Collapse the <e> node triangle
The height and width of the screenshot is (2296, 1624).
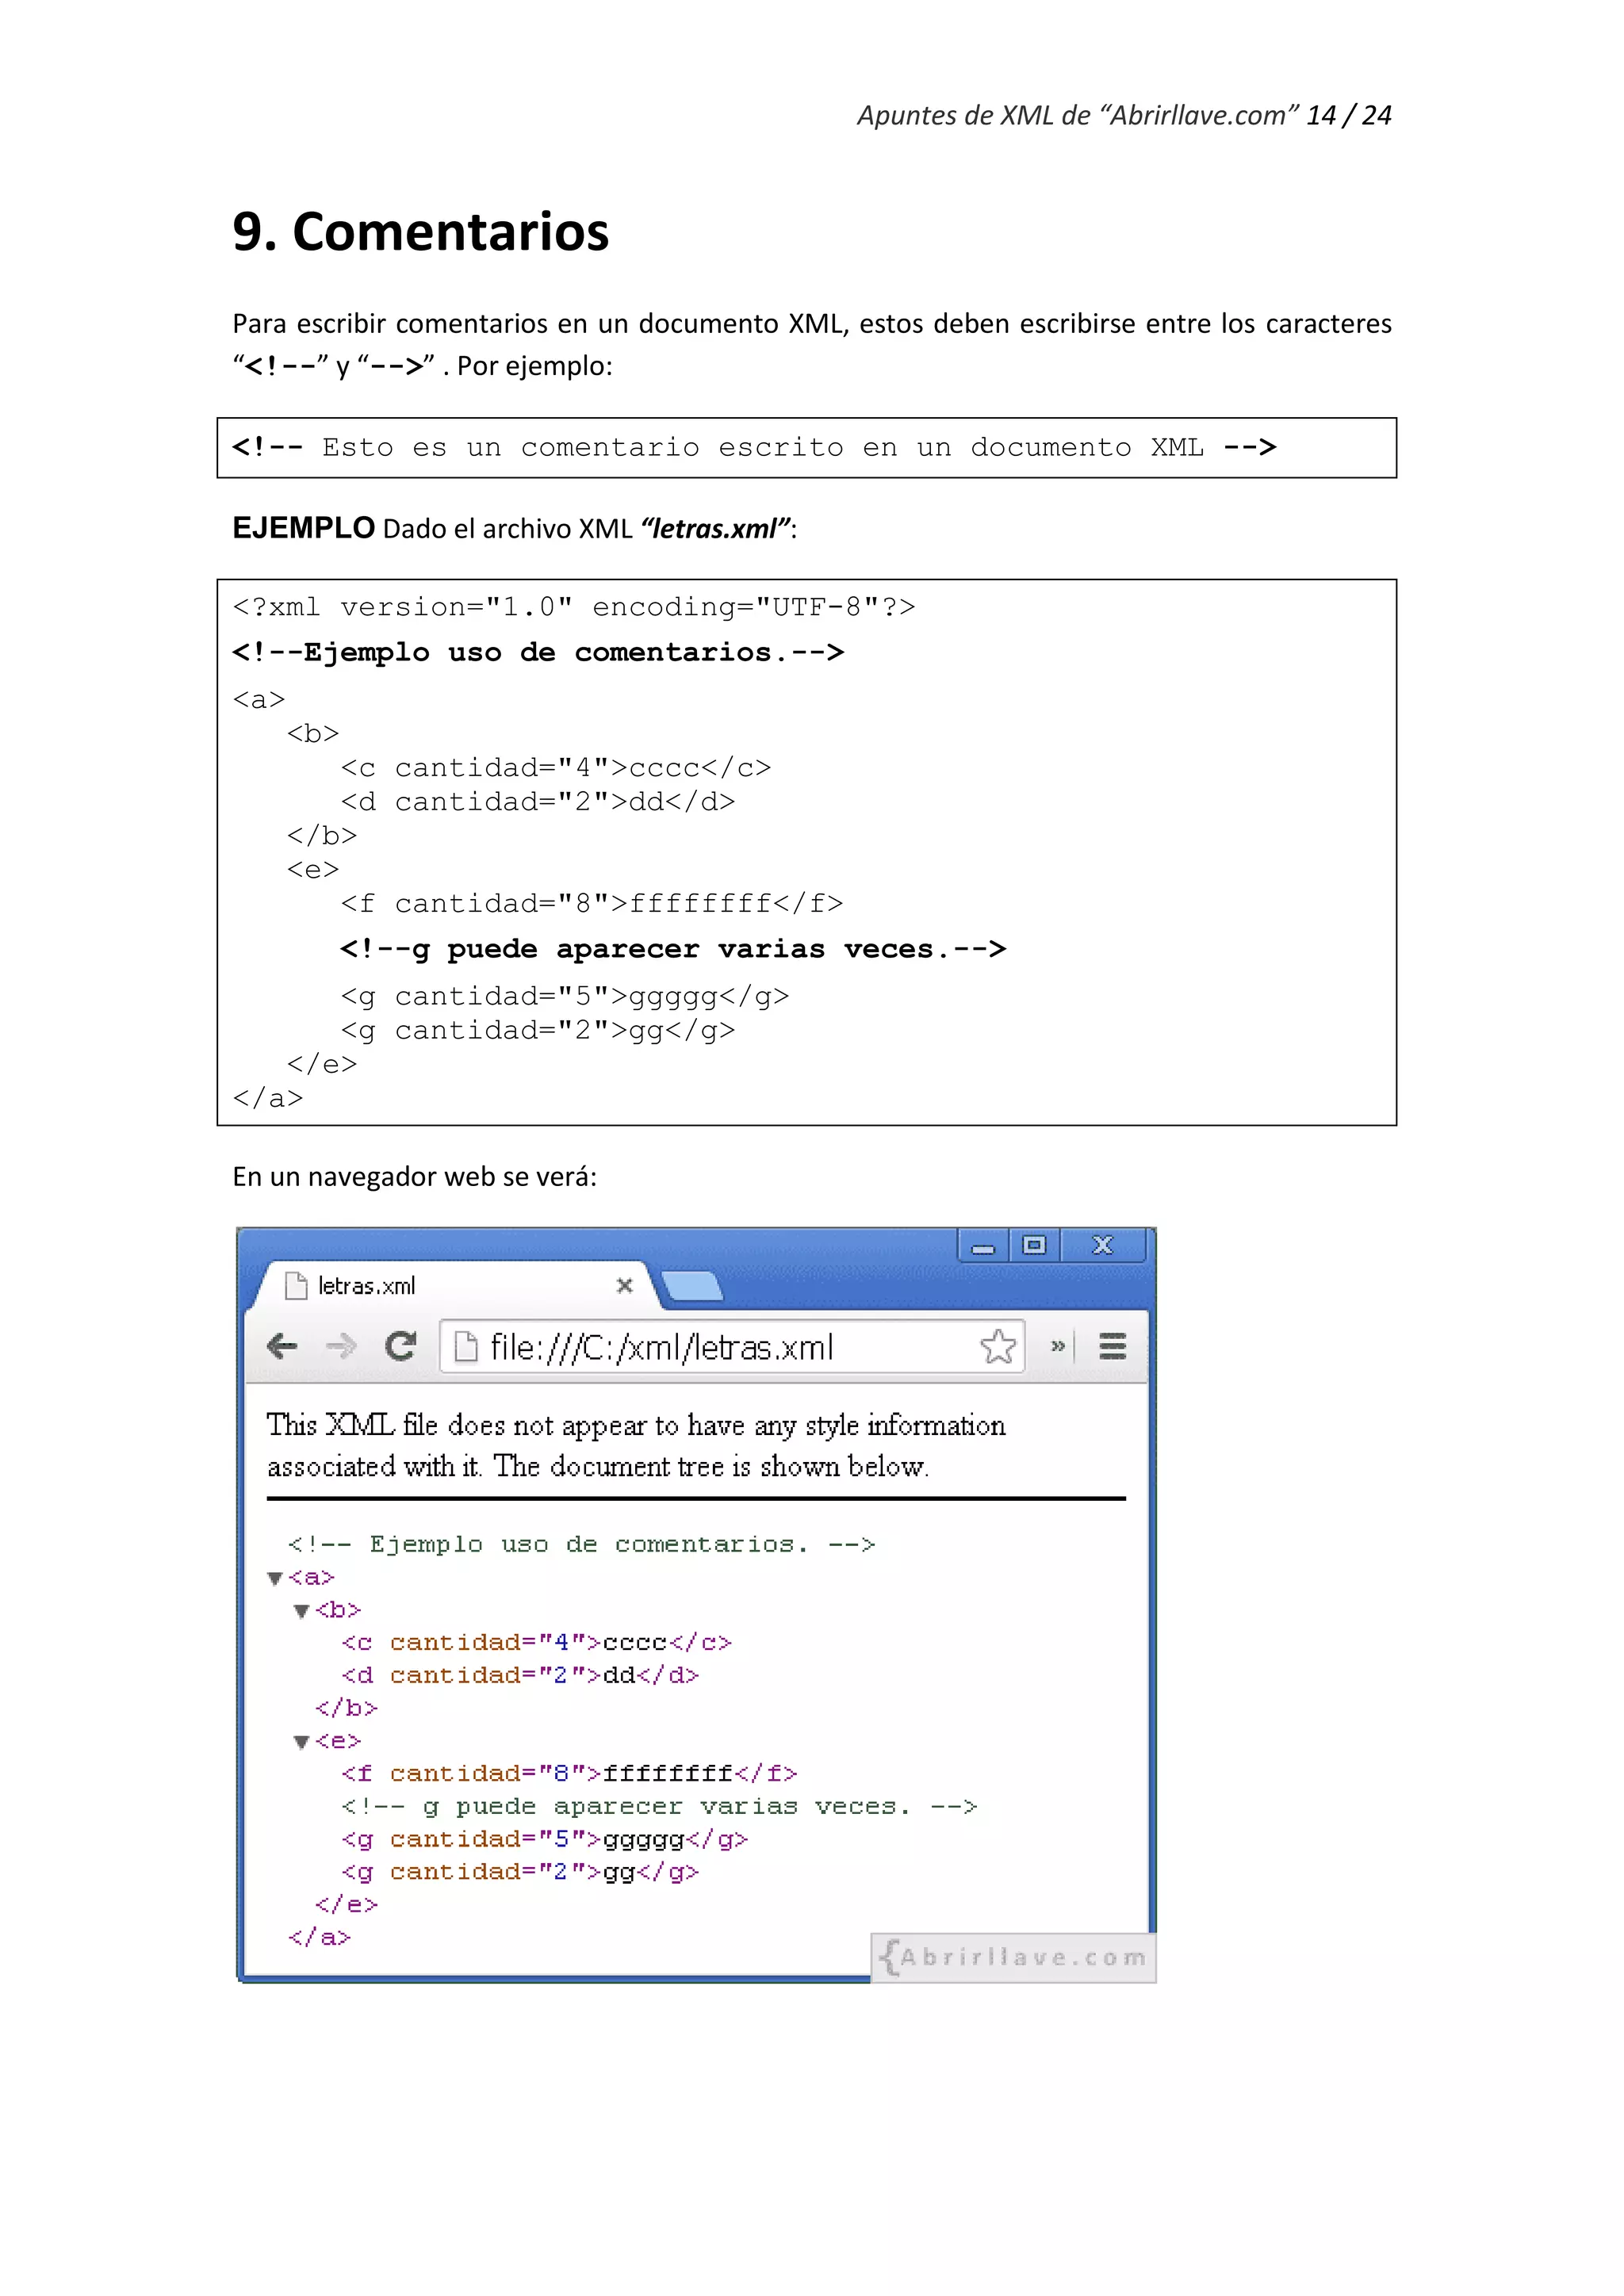(x=301, y=1742)
